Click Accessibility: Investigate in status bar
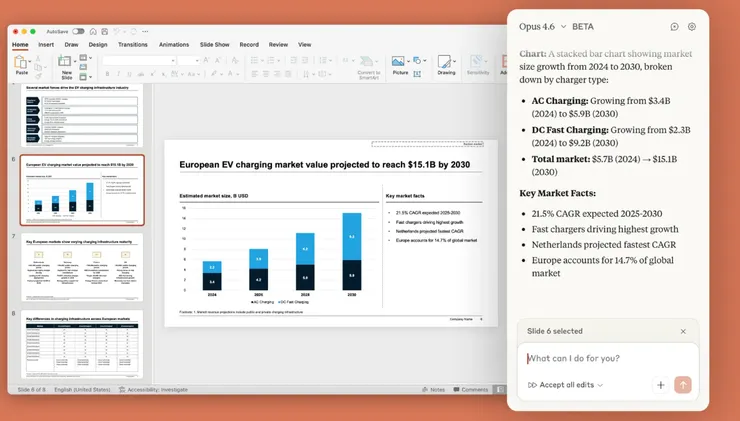The height and width of the screenshot is (421, 740). (153, 390)
